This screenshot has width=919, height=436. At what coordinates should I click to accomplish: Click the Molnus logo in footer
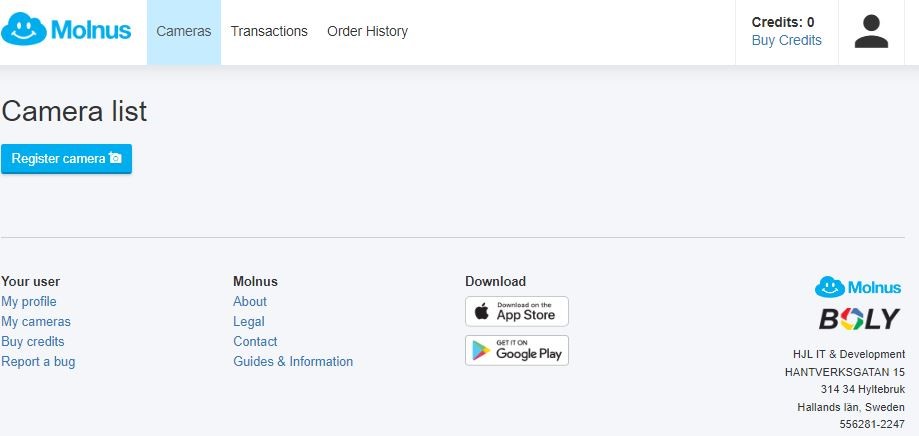pos(858,287)
